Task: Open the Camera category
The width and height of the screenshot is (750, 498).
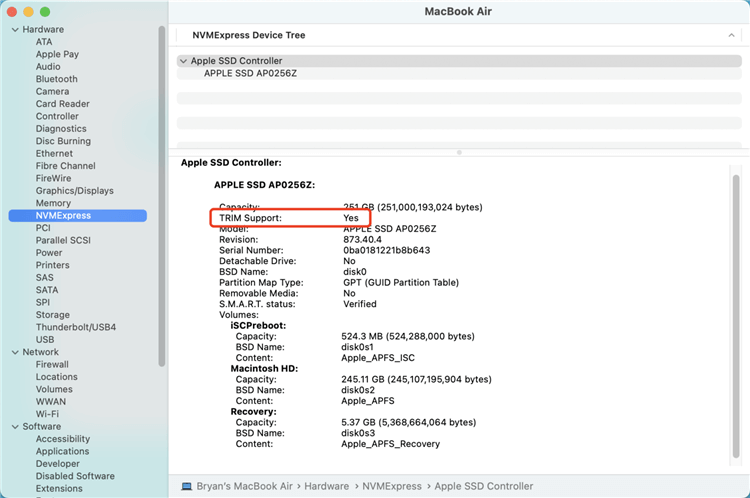Action: [x=52, y=92]
